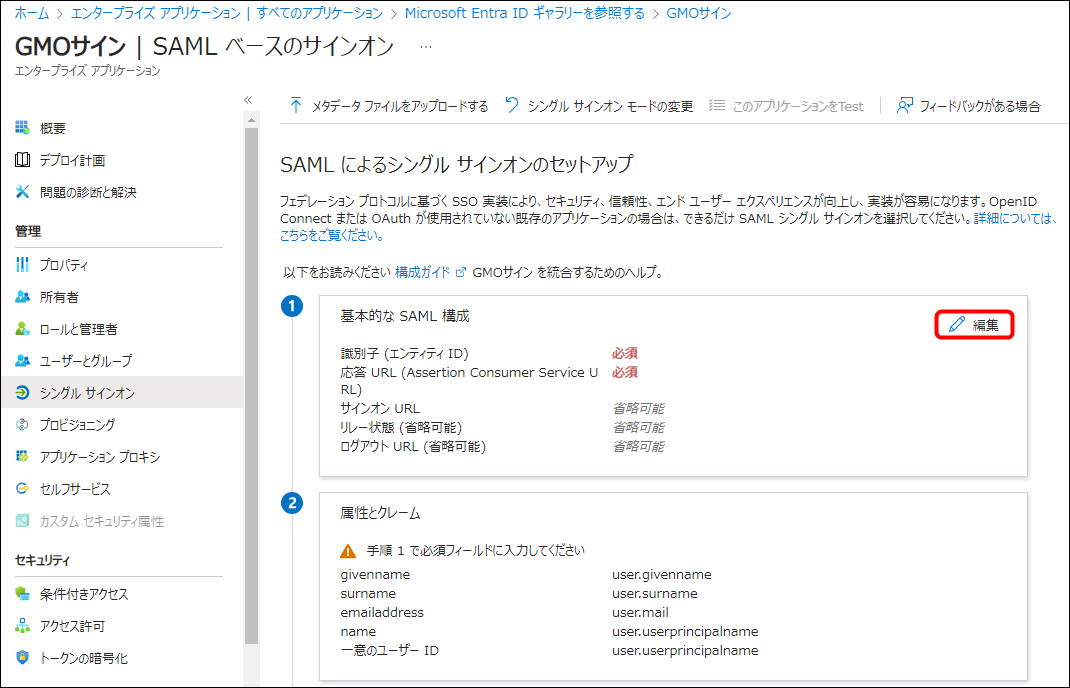Click the pencil icon in the 編集 button
This screenshot has height=688, width=1070.
[x=957, y=324]
